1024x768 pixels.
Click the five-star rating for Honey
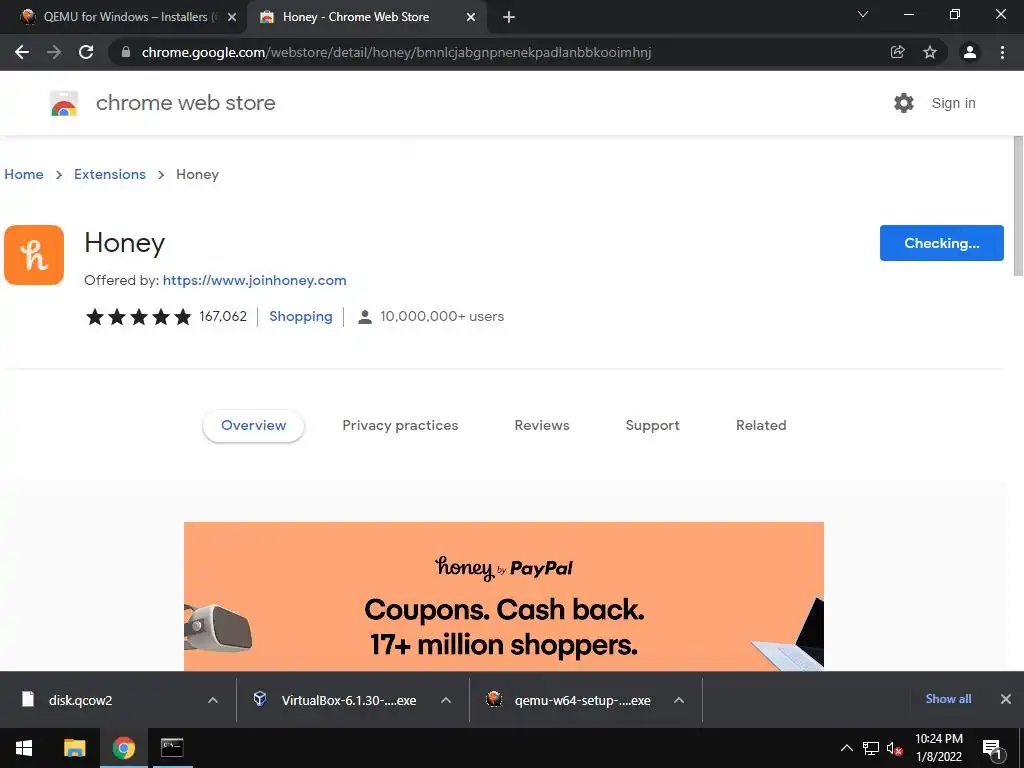(x=138, y=317)
